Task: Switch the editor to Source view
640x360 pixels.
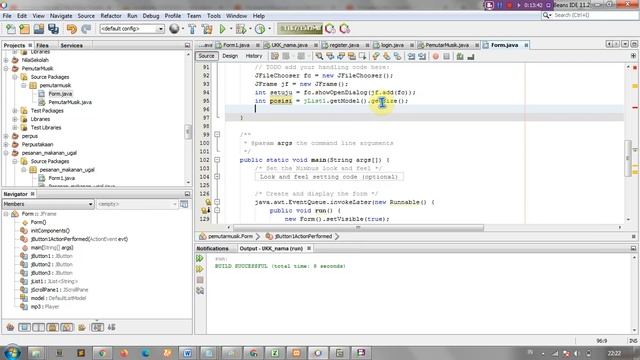Action: pyautogui.click(x=206, y=56)
